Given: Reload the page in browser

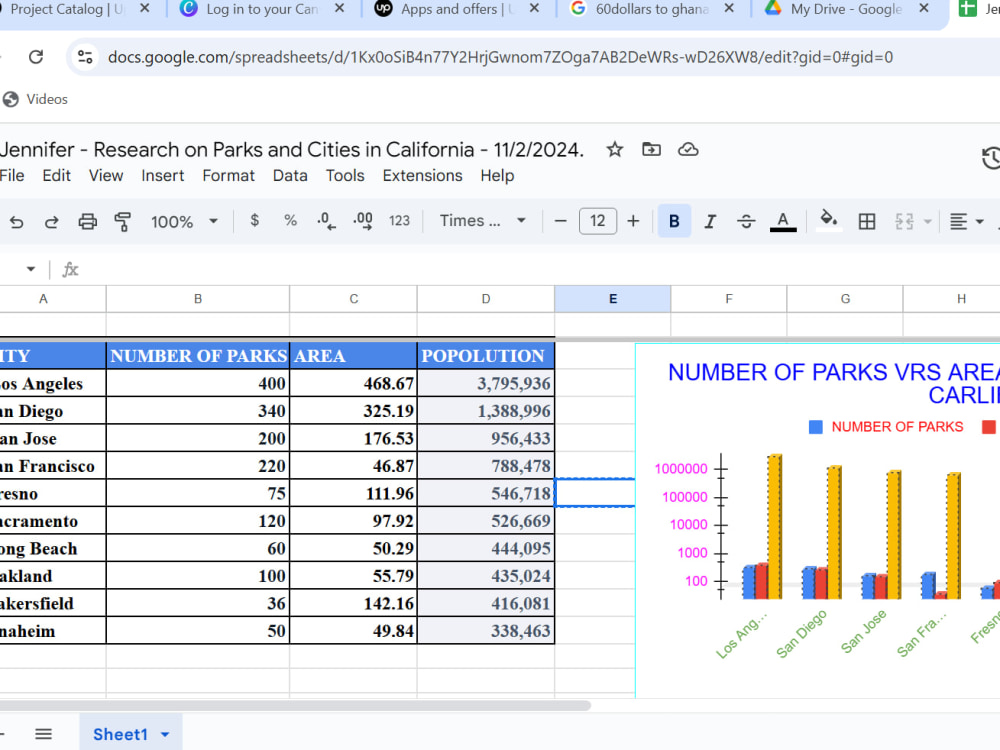Looking at the screenshot, I should pos(36,57).
